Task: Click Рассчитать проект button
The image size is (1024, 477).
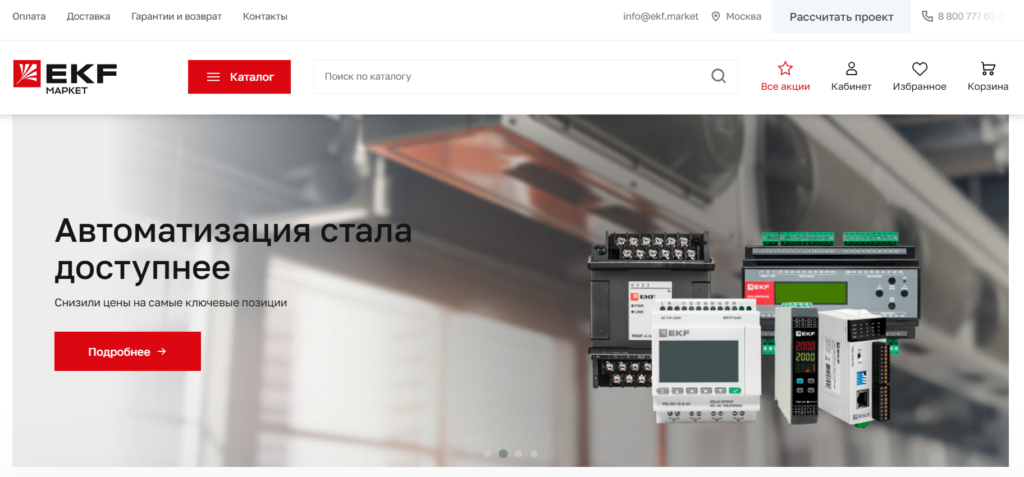Action: (x=841, y=16)
